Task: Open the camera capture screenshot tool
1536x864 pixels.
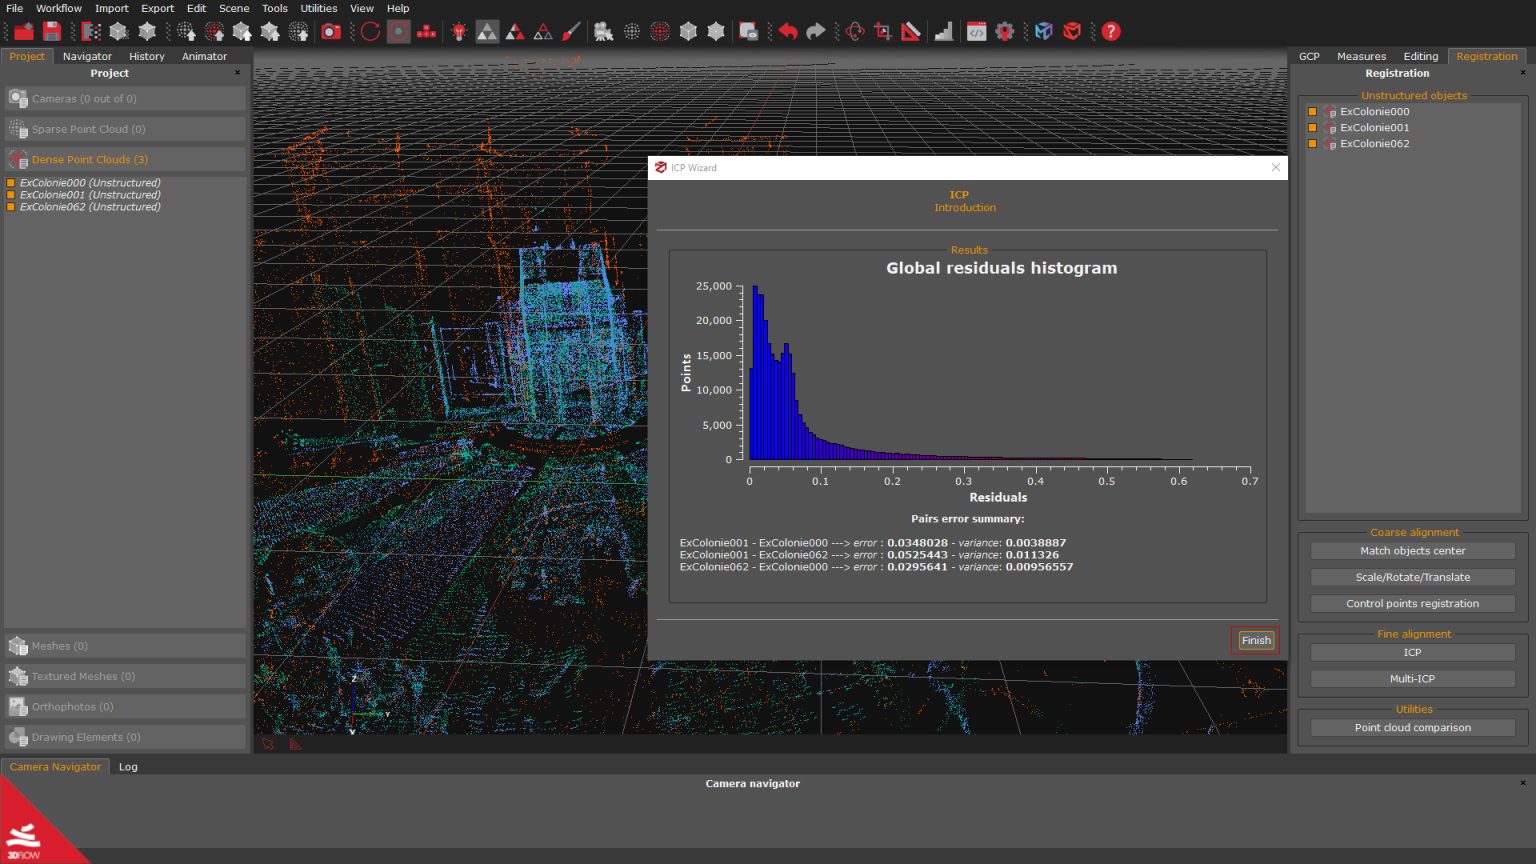Action: tap(331, 31)
